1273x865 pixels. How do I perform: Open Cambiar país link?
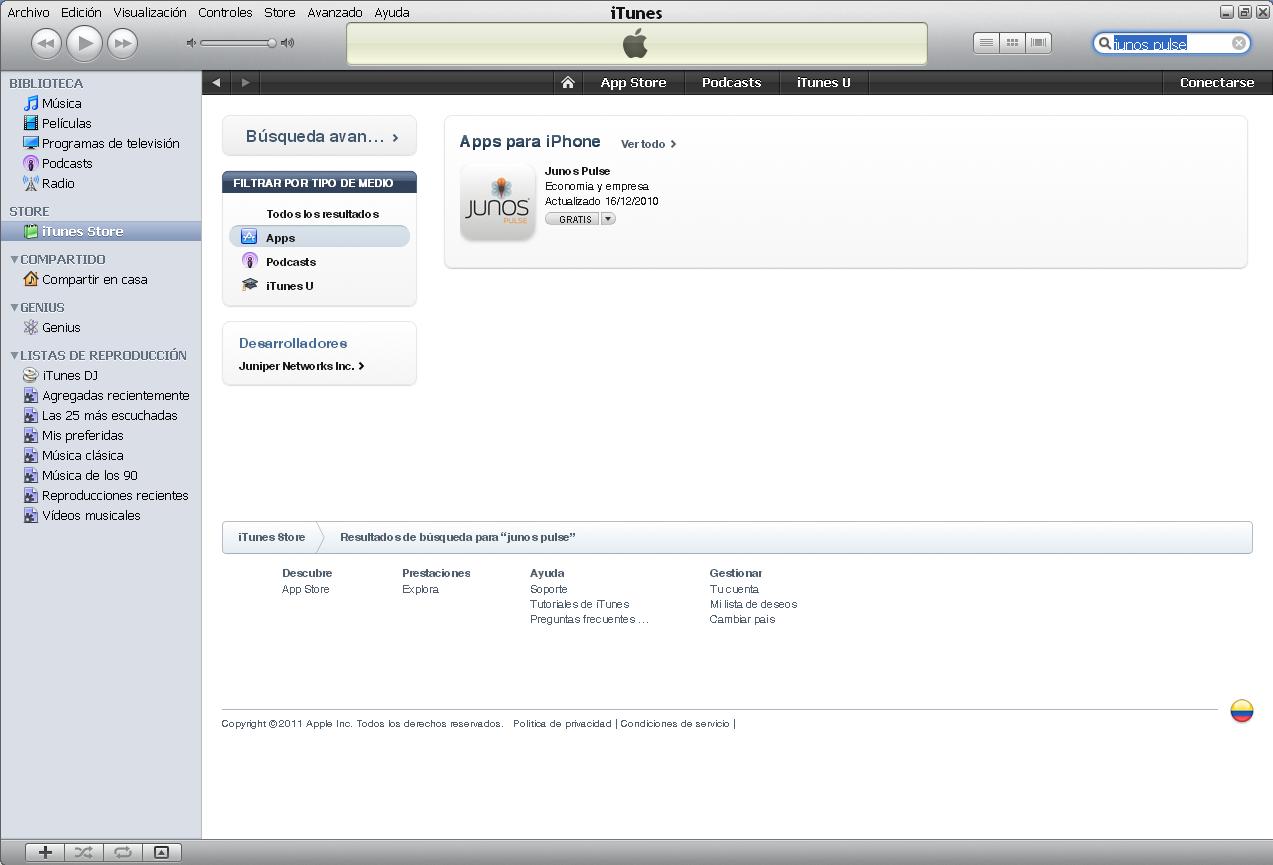pyautogui.click(x=742, y=619)
